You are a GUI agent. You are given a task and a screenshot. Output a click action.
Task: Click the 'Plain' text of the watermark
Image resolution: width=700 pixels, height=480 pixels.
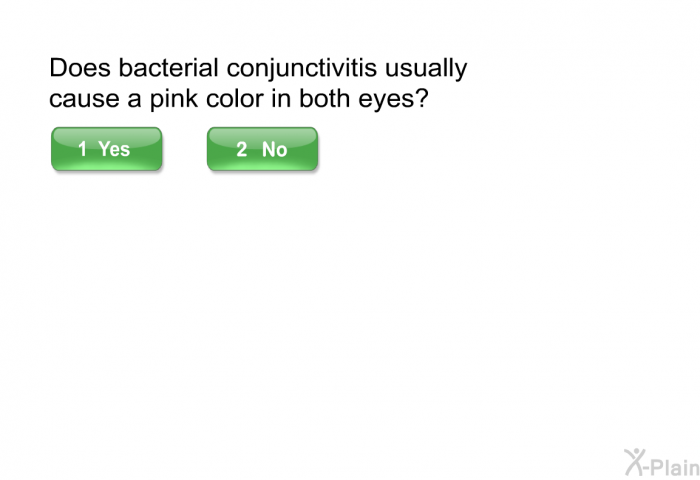coord(677,467)
